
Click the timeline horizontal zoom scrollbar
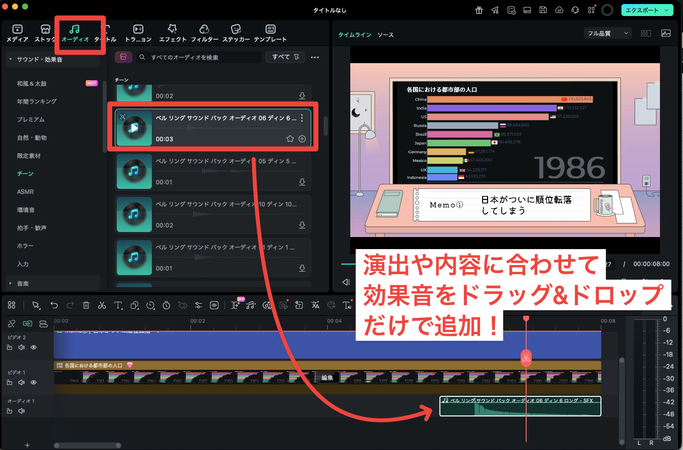[88, 445]
